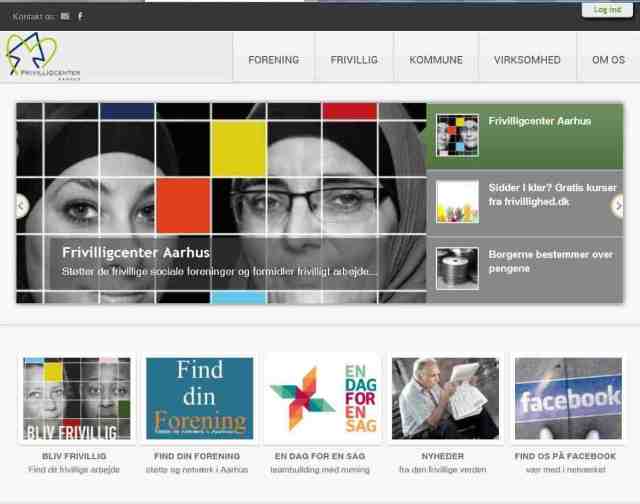Open the OM OS menu

pos(608,60)
